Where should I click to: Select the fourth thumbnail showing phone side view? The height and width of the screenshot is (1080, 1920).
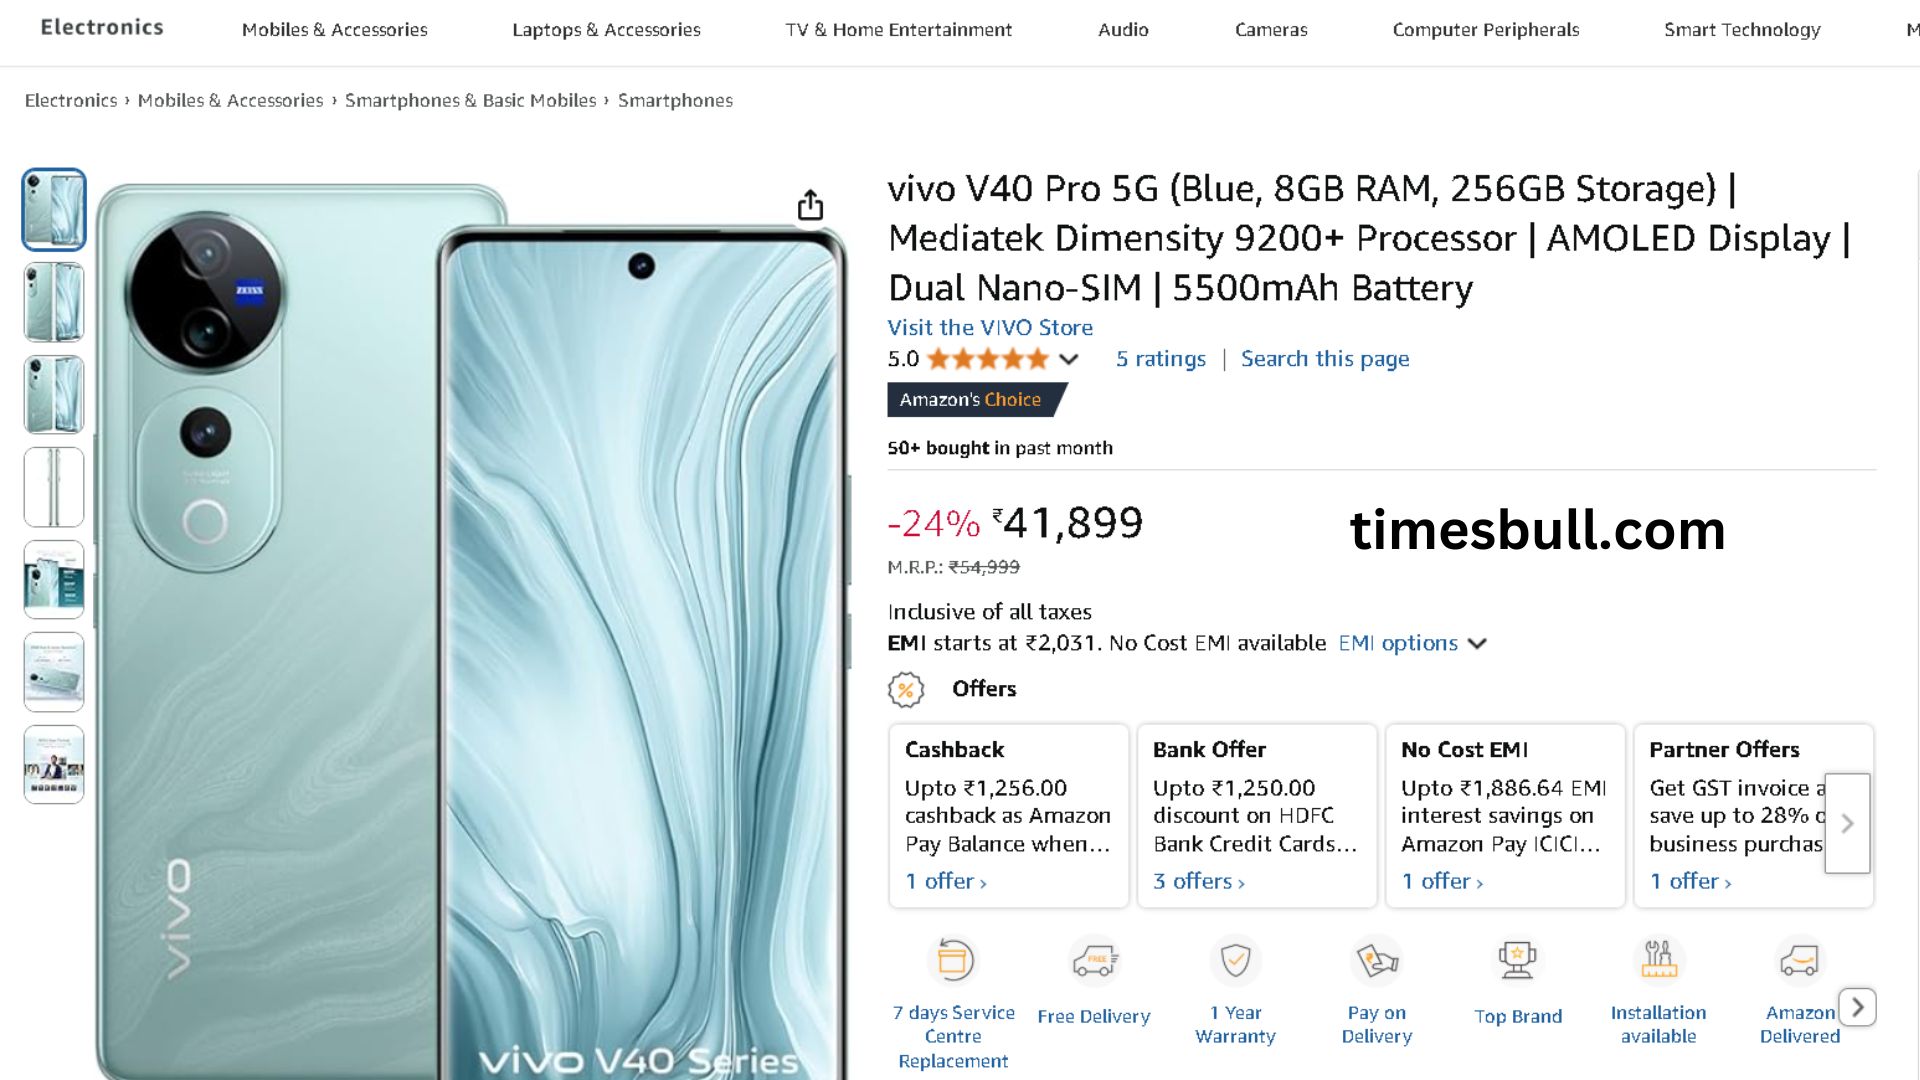point(54,487)
